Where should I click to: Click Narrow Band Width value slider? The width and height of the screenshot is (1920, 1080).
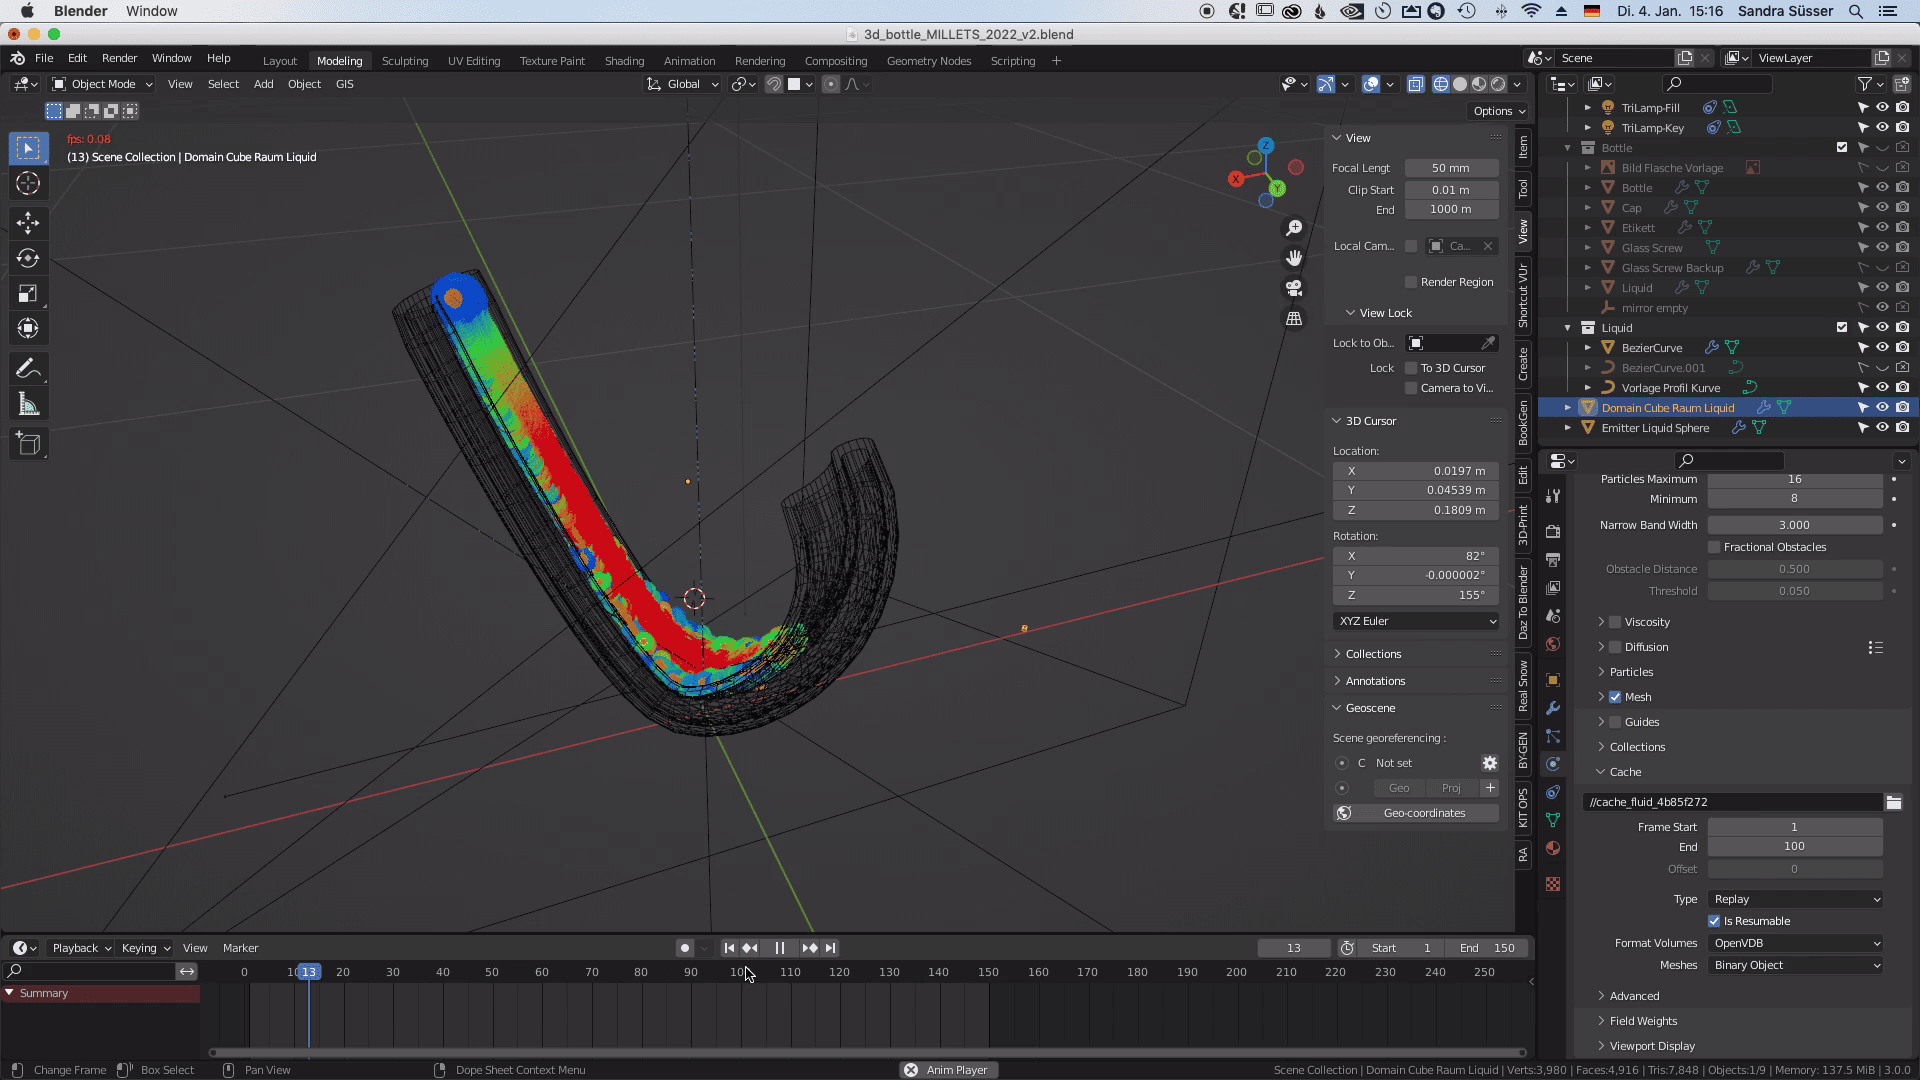click(1795, 525)
